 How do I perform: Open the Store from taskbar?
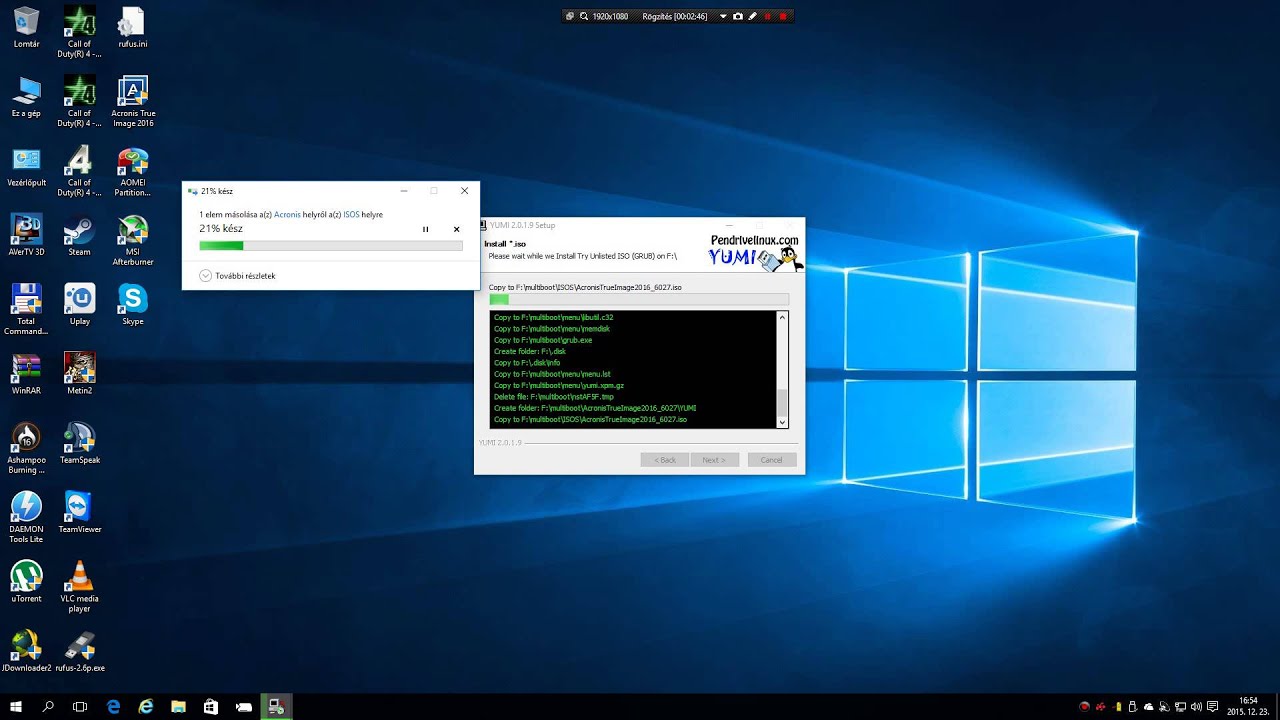pos(211,707)
